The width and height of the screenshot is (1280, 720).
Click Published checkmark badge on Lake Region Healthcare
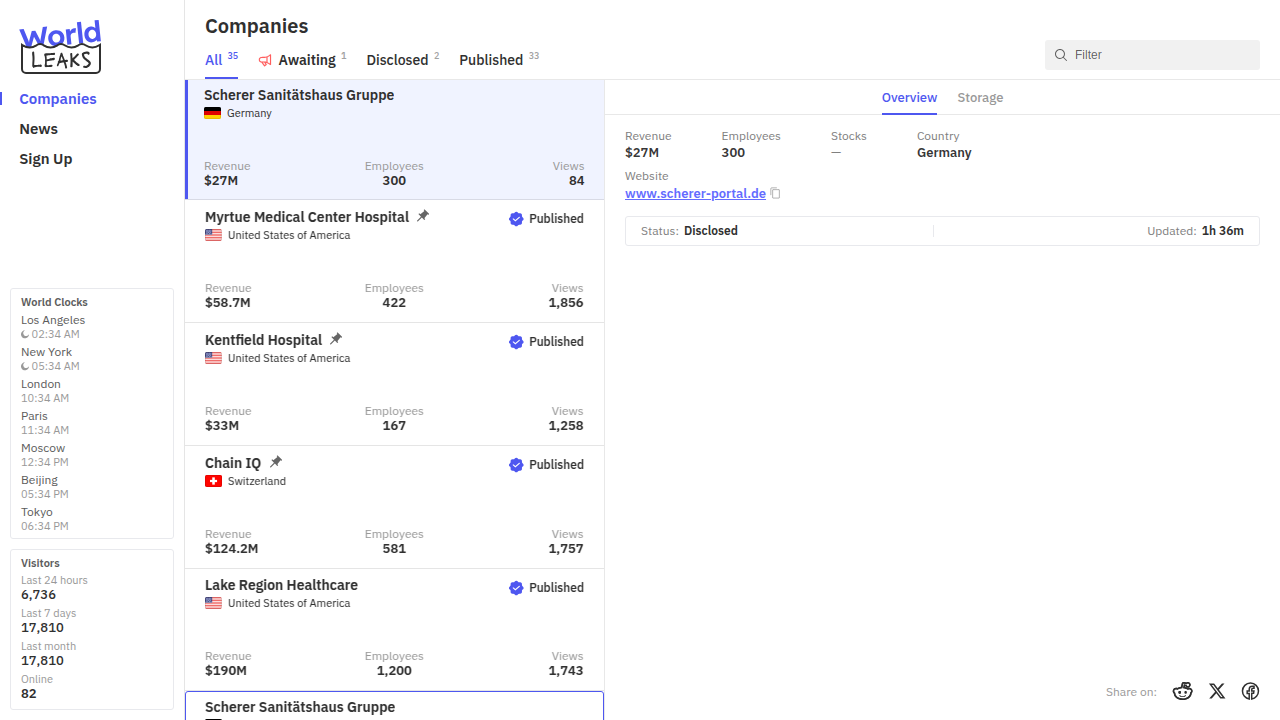click(x=516, y=588)
